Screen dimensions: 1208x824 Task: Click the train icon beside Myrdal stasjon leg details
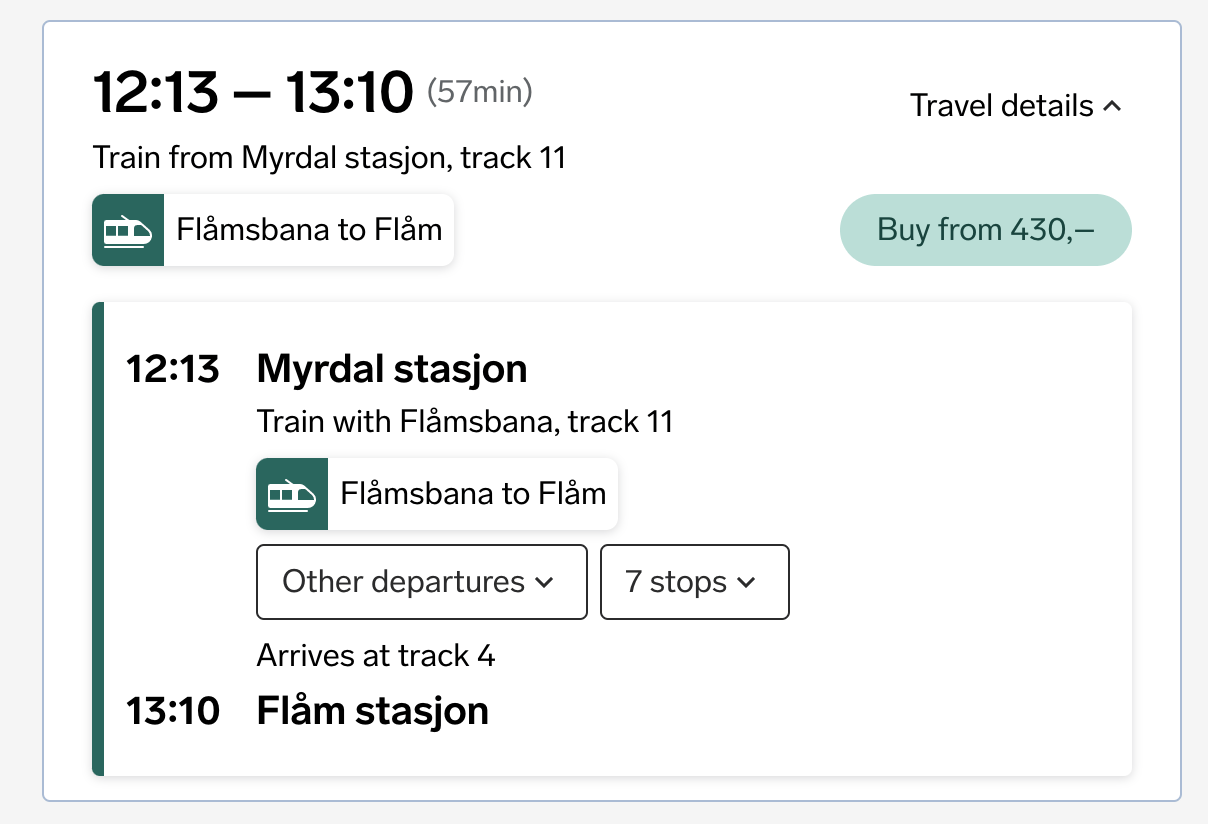[x=292, y=494]
